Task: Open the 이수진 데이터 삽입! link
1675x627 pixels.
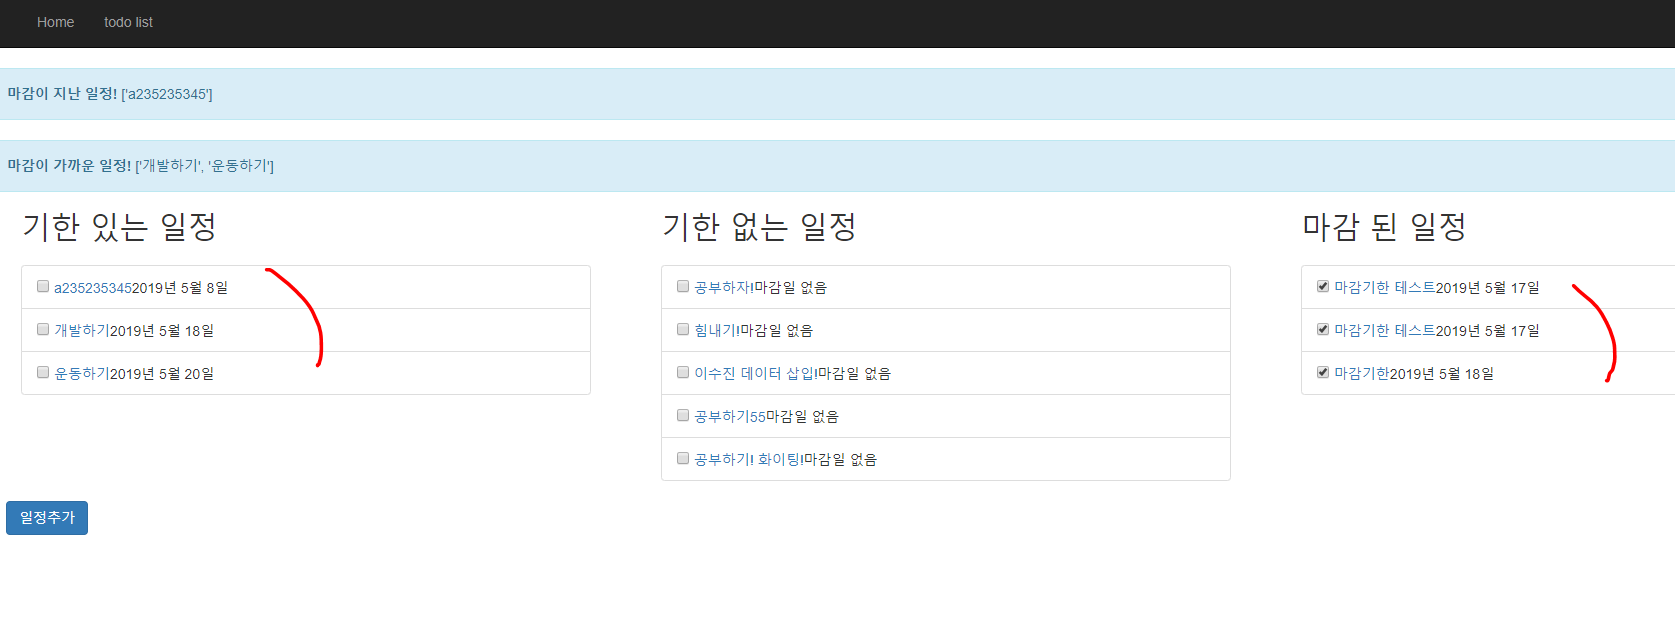Action: tap(756, 374)
